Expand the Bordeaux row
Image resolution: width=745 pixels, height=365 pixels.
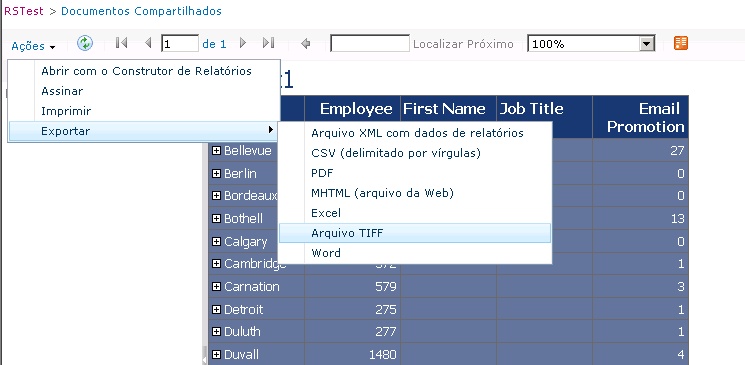click(x=216, y=195)
